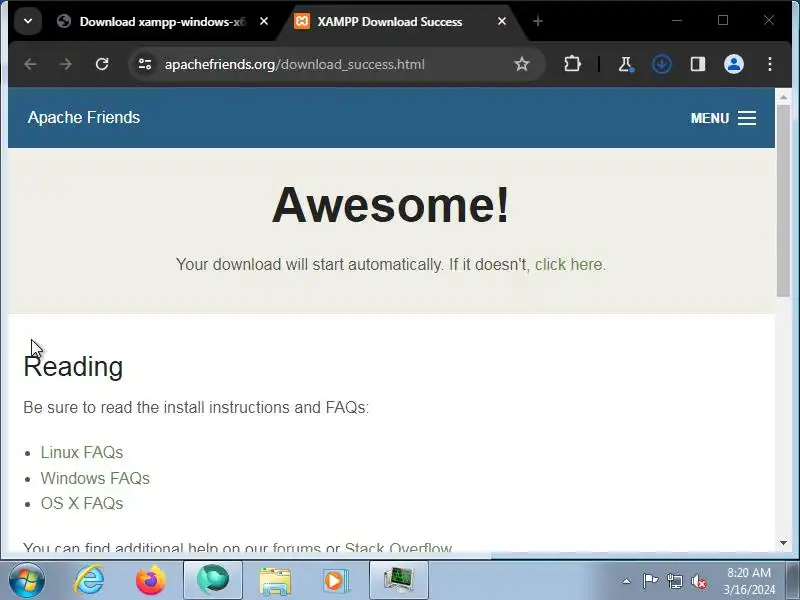Click the Reading section heading
The width and height of the screenshot is (800, 600).
click(73, 366)
